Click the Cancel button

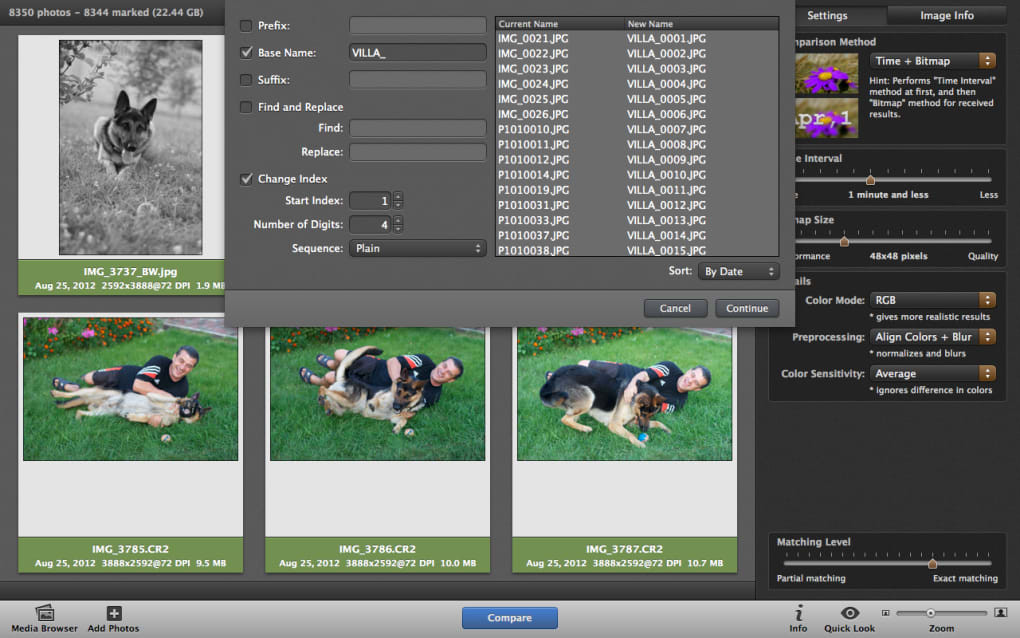tap(675, 308)
